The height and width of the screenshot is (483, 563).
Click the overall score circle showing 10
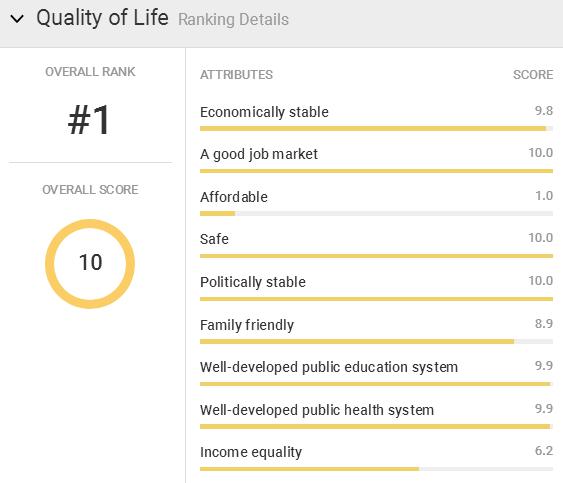(90, 264)
